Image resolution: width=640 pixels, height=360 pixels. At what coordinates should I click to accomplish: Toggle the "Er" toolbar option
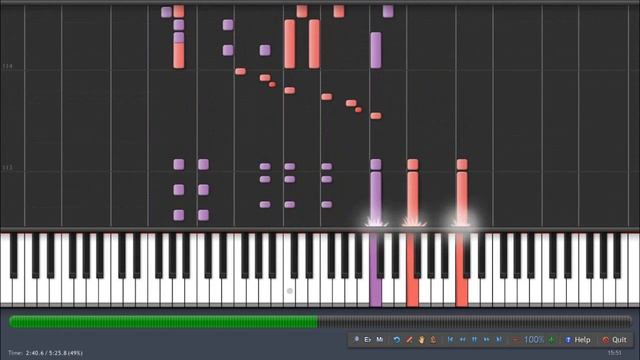368,340
